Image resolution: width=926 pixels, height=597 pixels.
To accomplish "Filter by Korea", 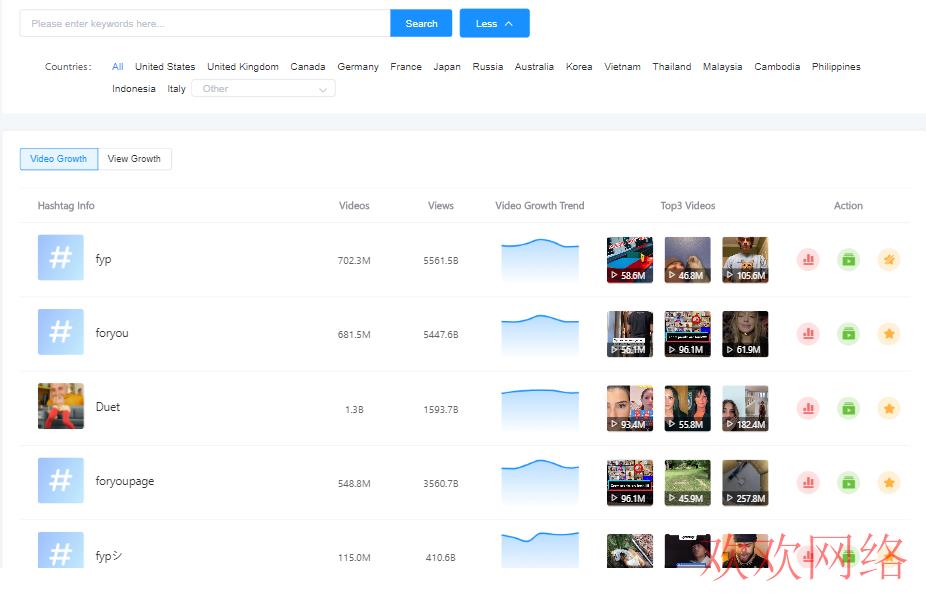I will point(579,67).
